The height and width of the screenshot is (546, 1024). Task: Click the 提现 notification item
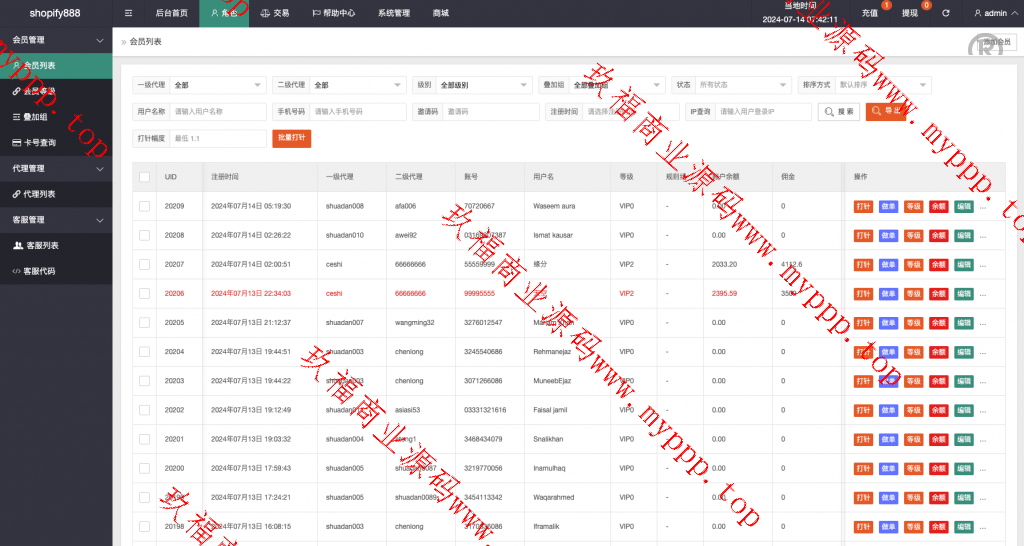pos(911,13)
